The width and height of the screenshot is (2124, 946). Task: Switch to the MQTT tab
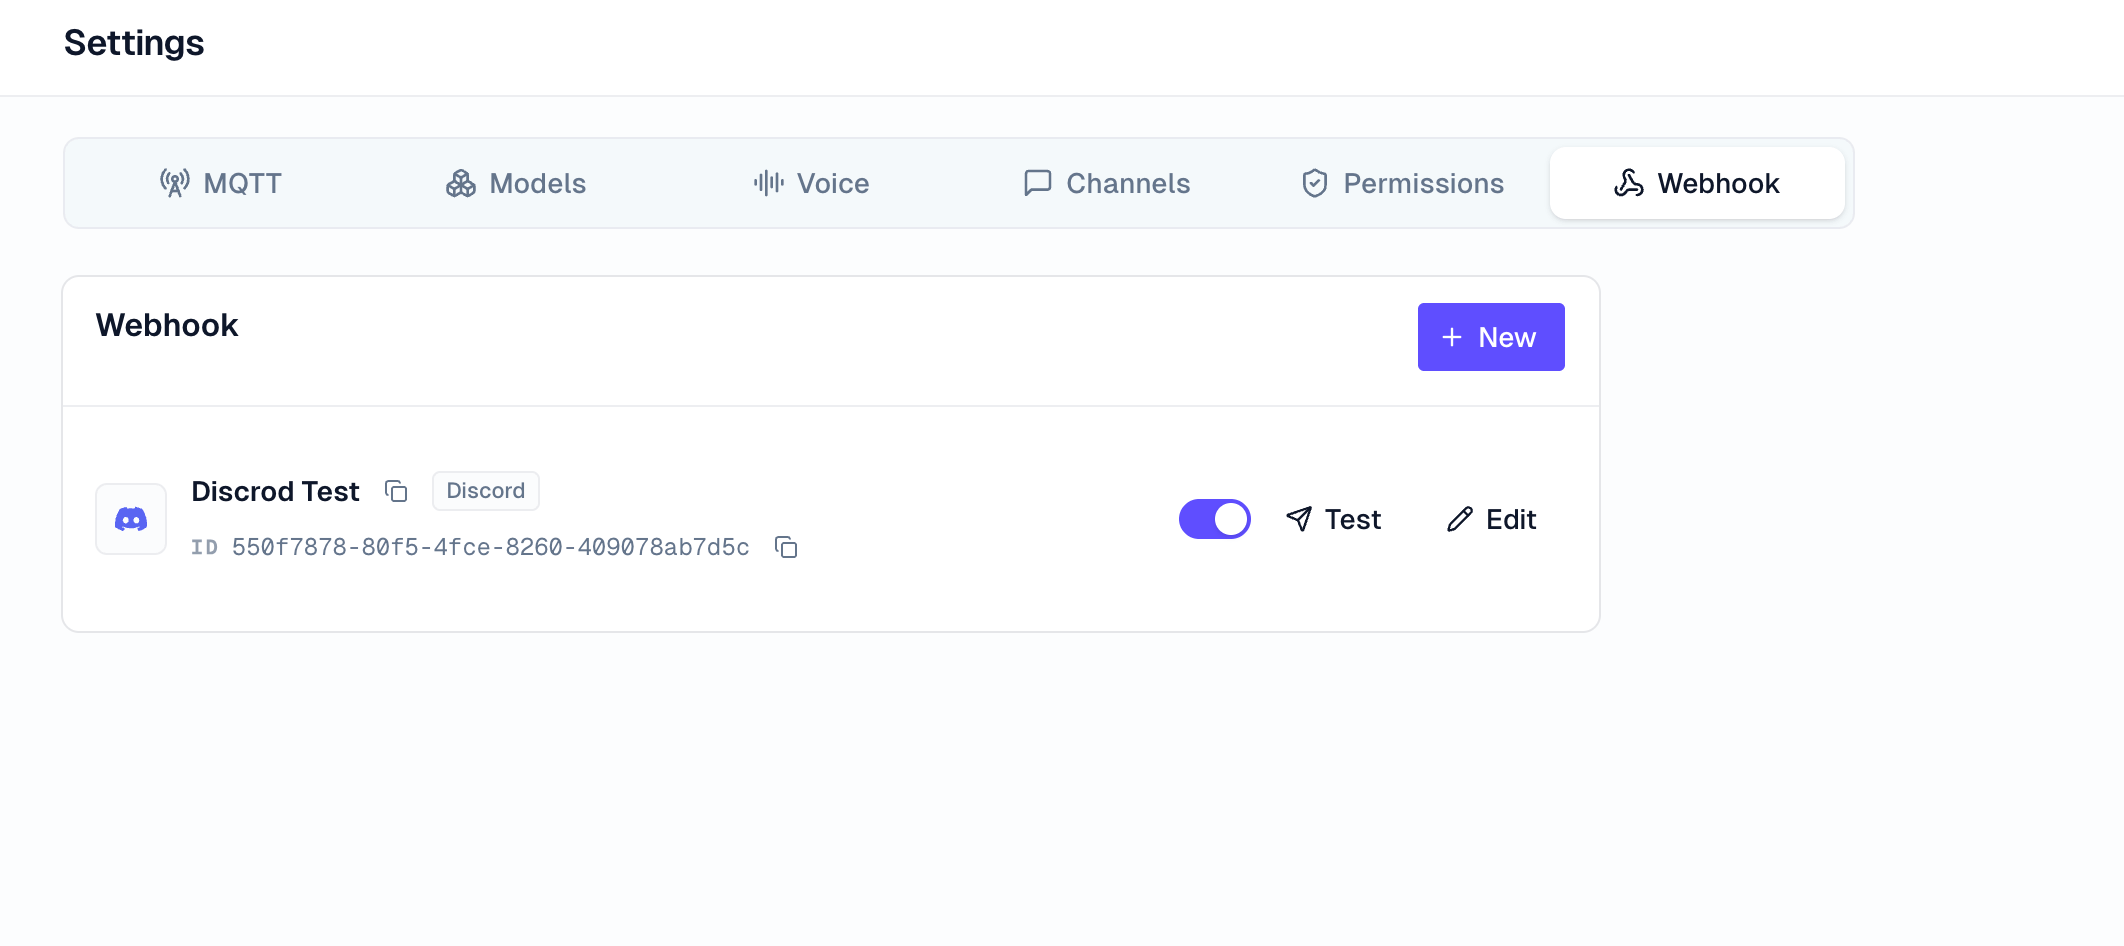point(220,183)
